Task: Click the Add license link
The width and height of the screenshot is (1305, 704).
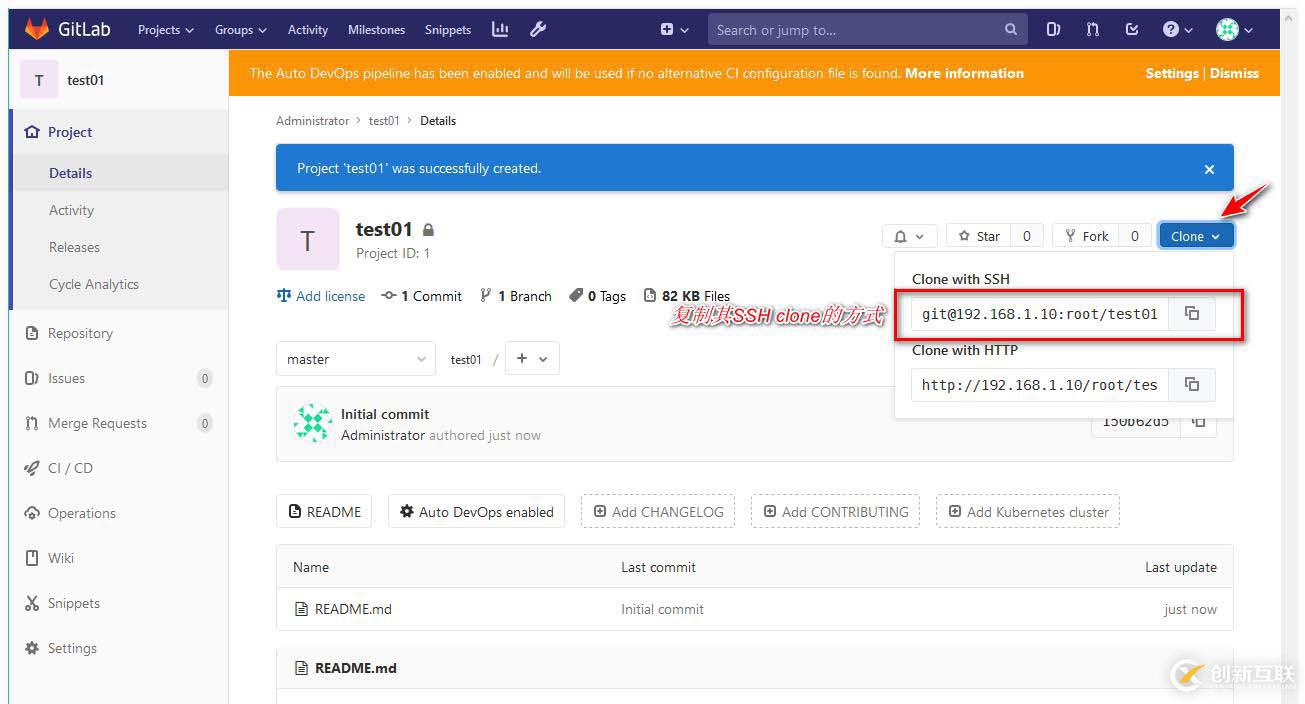Action: click(x=321, y=296)
